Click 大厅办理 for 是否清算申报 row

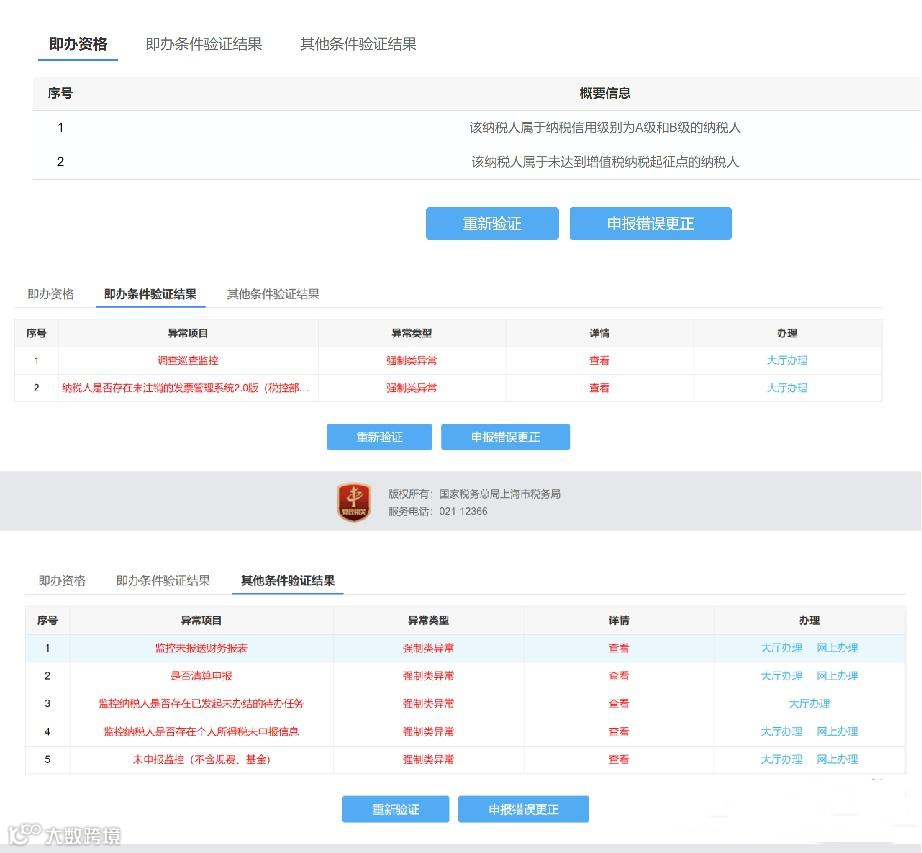781,676
